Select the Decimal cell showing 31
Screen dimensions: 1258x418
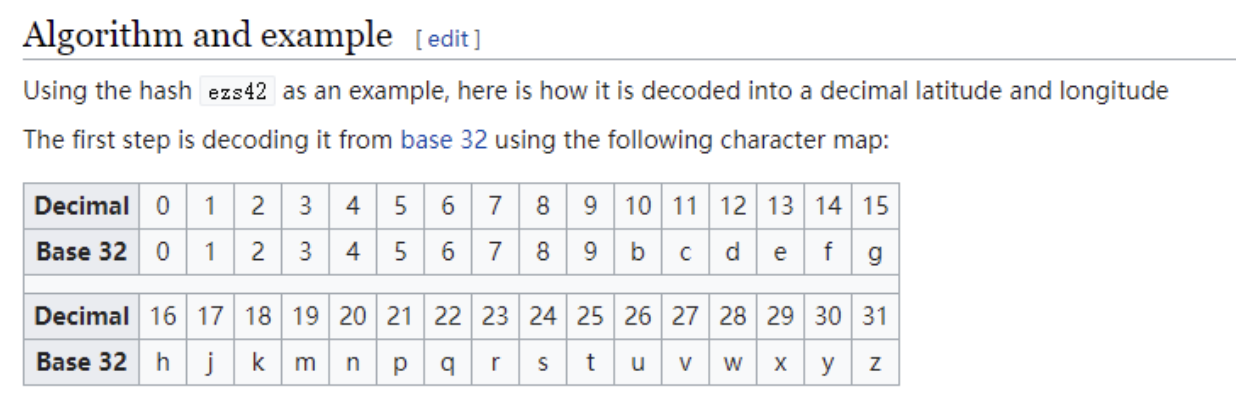[x=875, y=318]
